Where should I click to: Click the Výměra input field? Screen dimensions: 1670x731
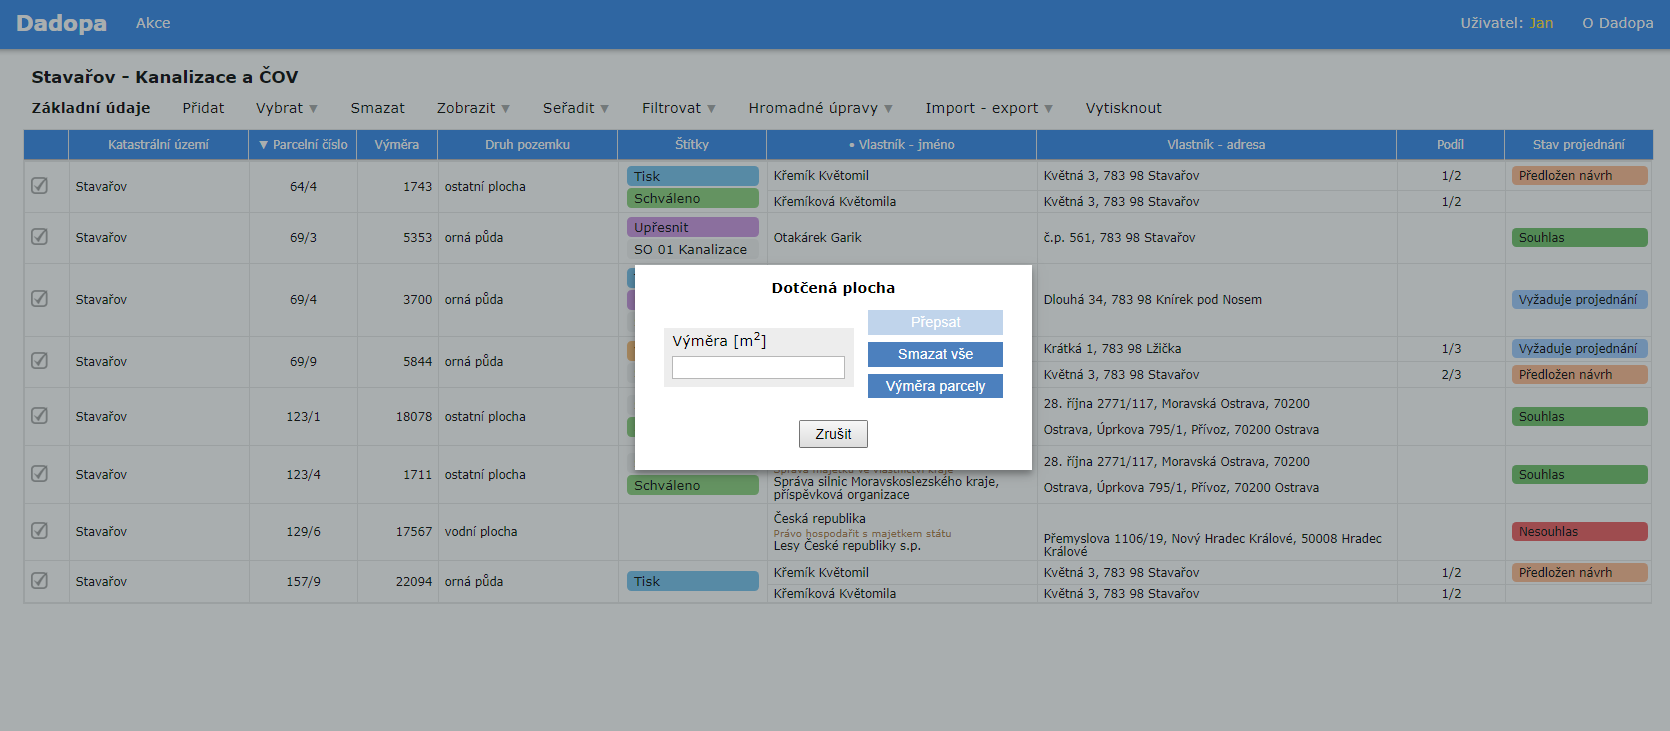pyautogui.click(x=758, y=368)
